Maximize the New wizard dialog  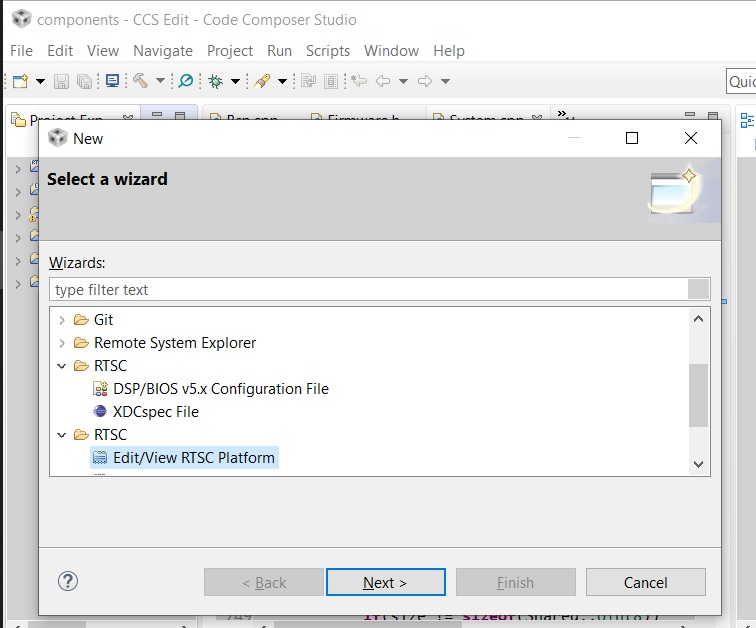(x=632, y=138)
